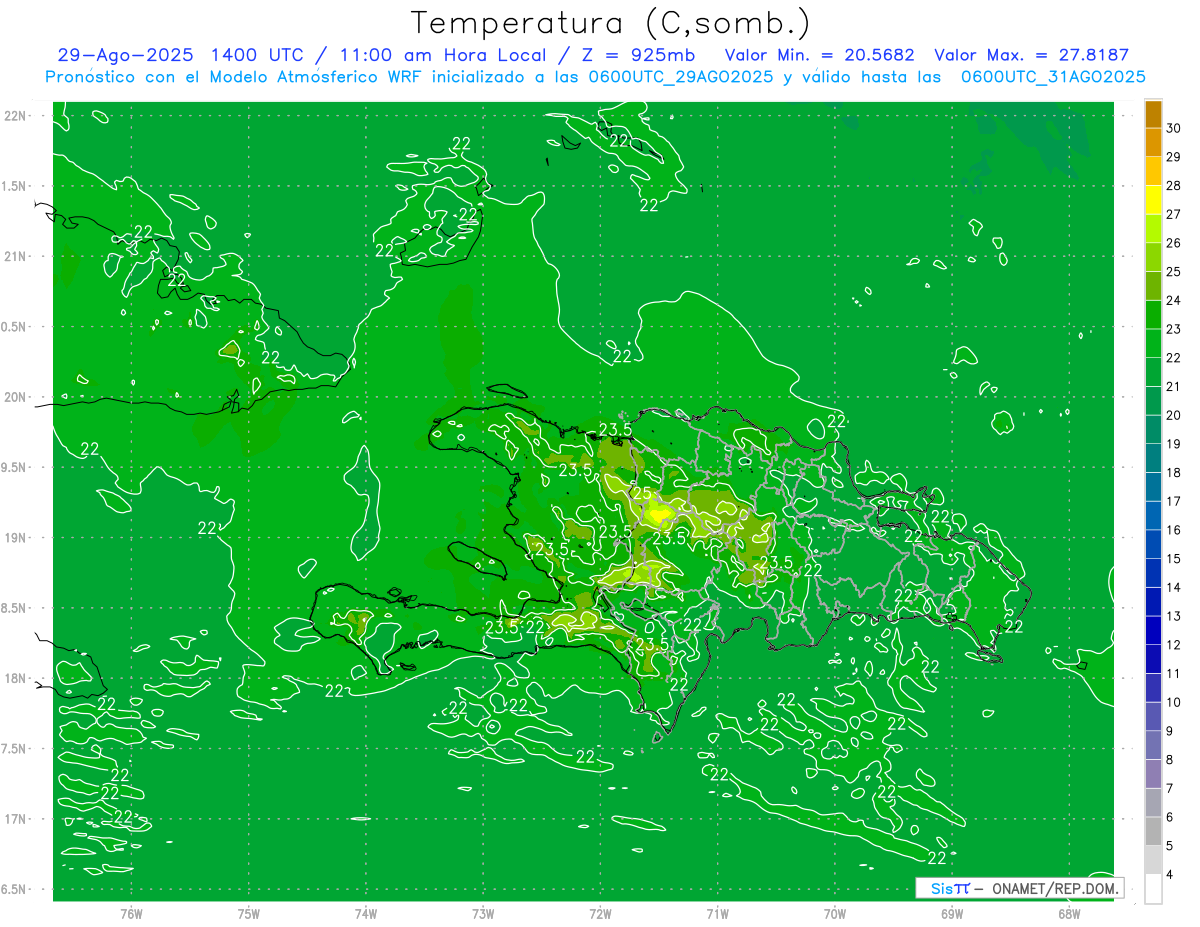Click the '15' label on the color scale

pos(1174,558)
